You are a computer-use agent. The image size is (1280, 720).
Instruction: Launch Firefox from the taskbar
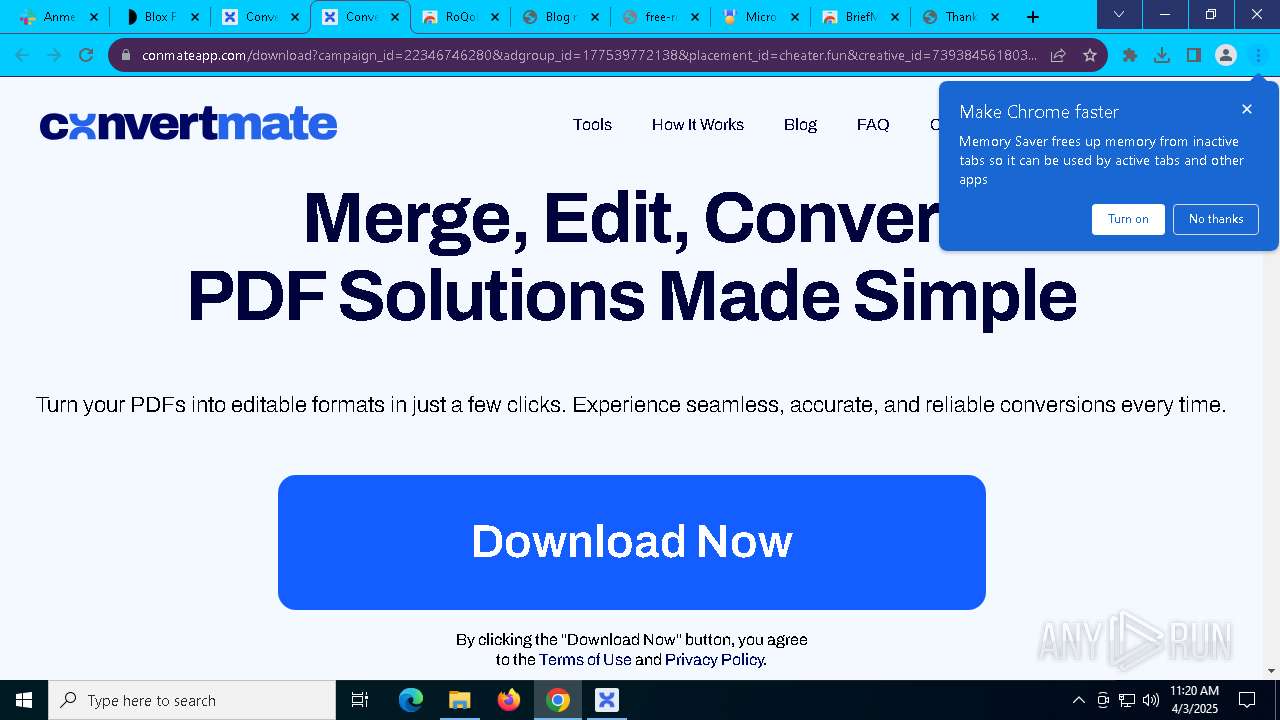click(x=509, y=700)
